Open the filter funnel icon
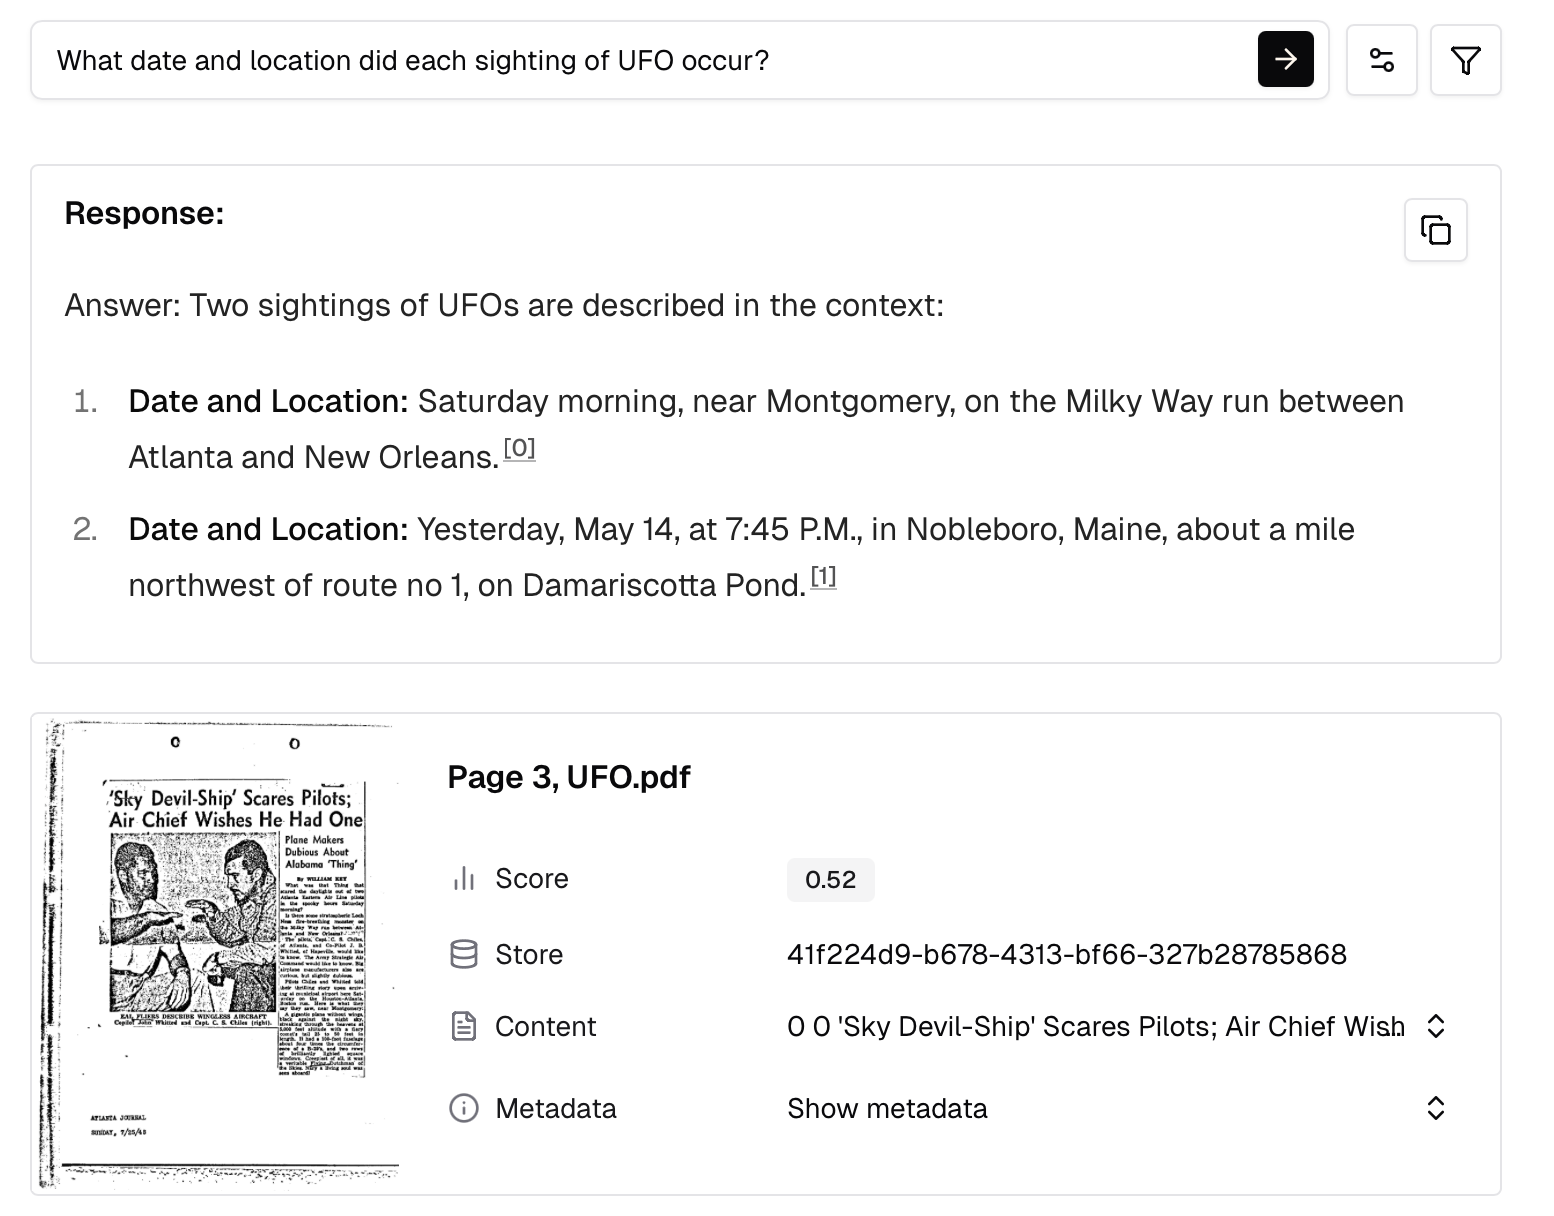Viewport: 1554px width, 1216px height. point(1465,60)
